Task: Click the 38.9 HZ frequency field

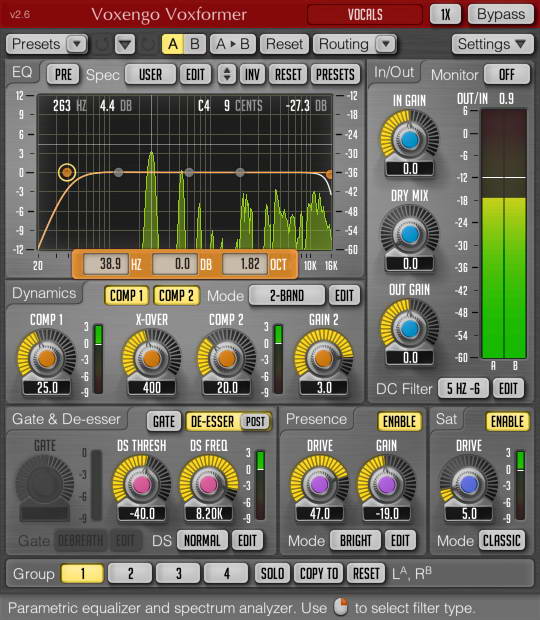Action: click(106, 264)
